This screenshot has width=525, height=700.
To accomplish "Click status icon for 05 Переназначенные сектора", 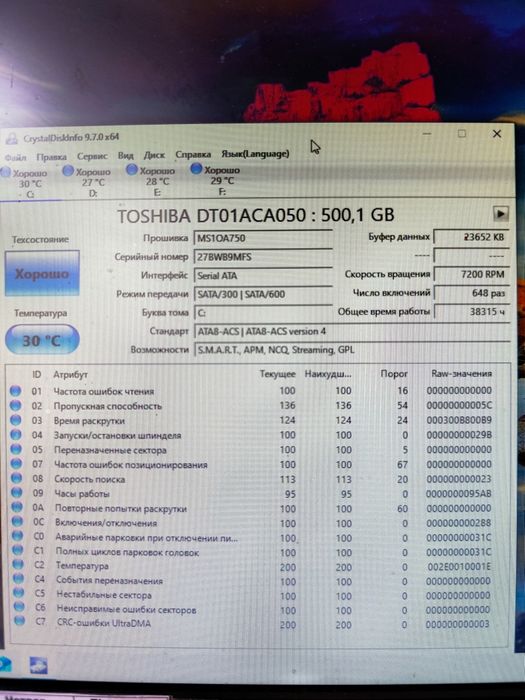I will [16, 450].
